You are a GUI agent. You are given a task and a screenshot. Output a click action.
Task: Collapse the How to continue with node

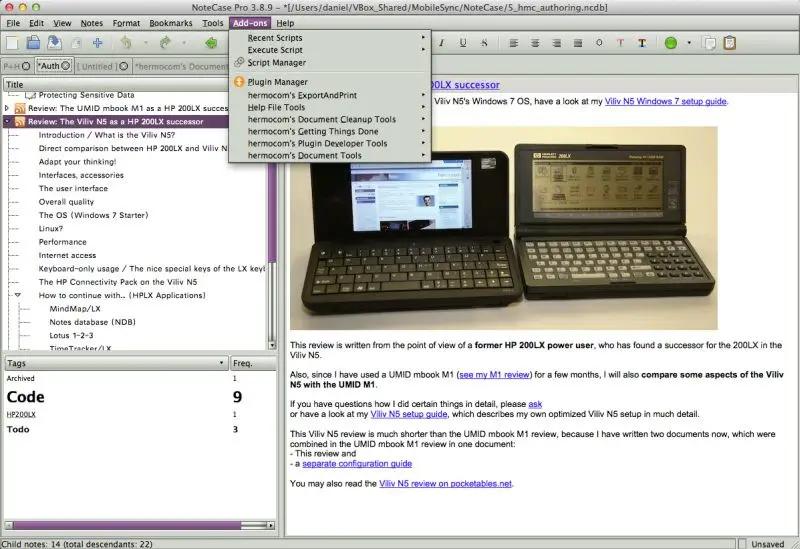[18, 295]
